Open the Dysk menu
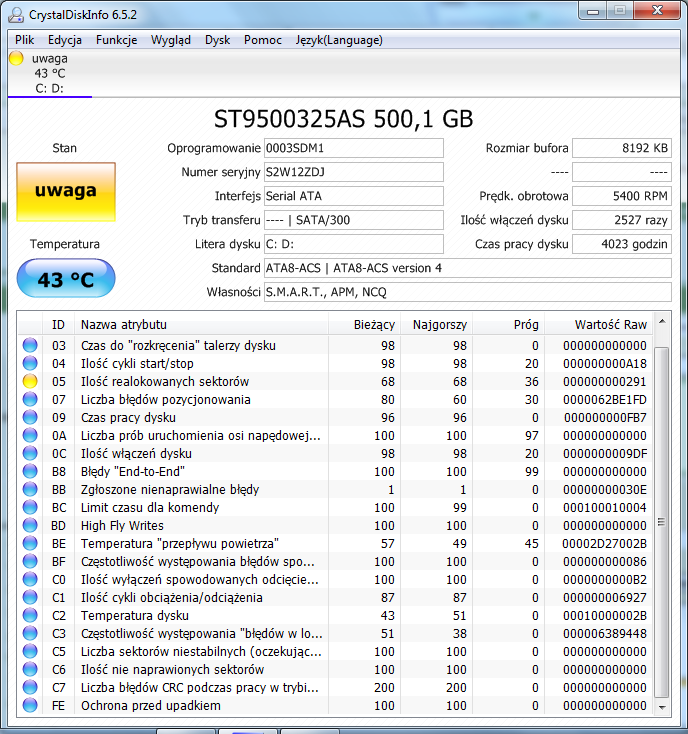 [218, 40]
